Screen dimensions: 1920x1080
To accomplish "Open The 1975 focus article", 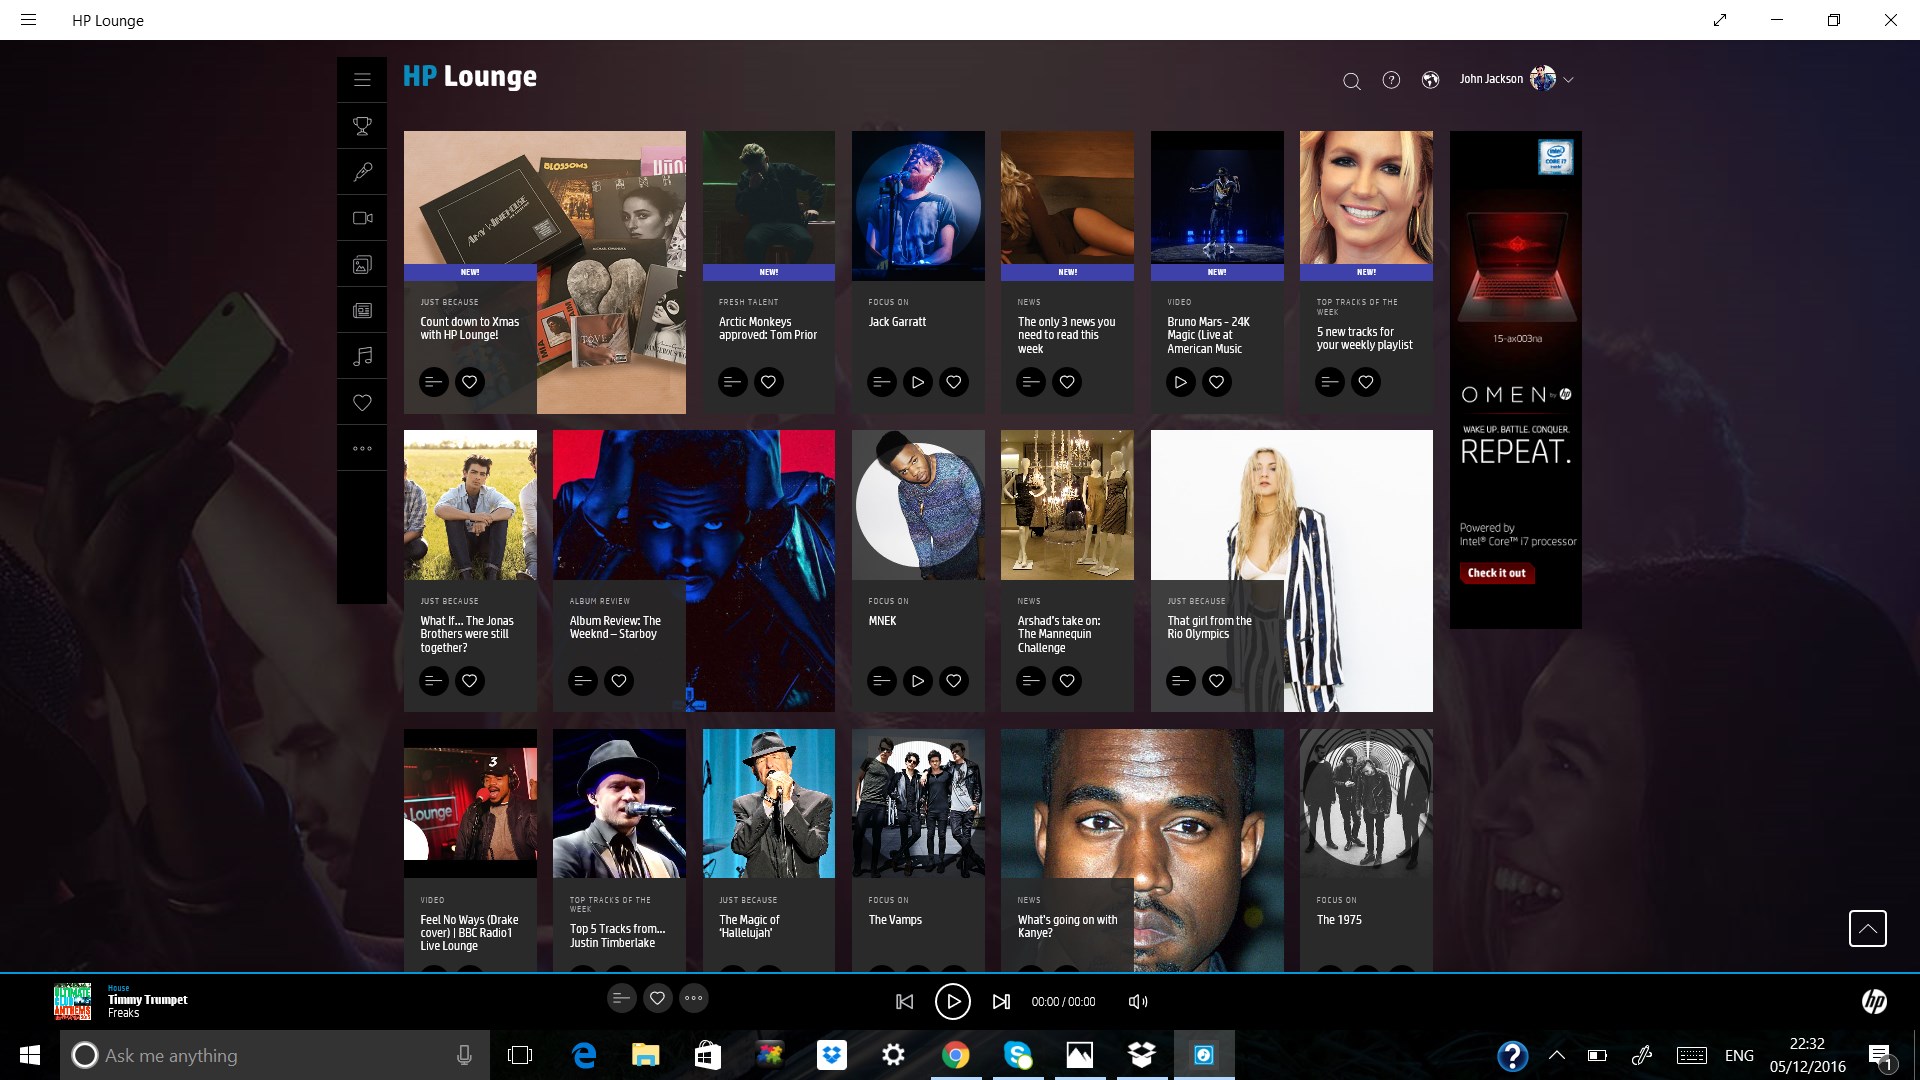I will (x=1339, y=920).
